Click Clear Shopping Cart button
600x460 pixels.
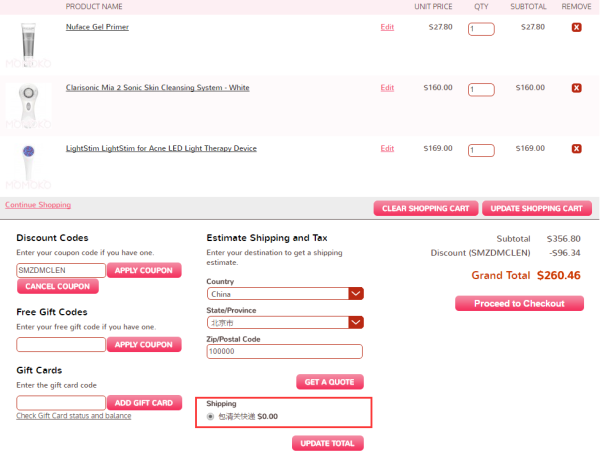click(426, 208)
